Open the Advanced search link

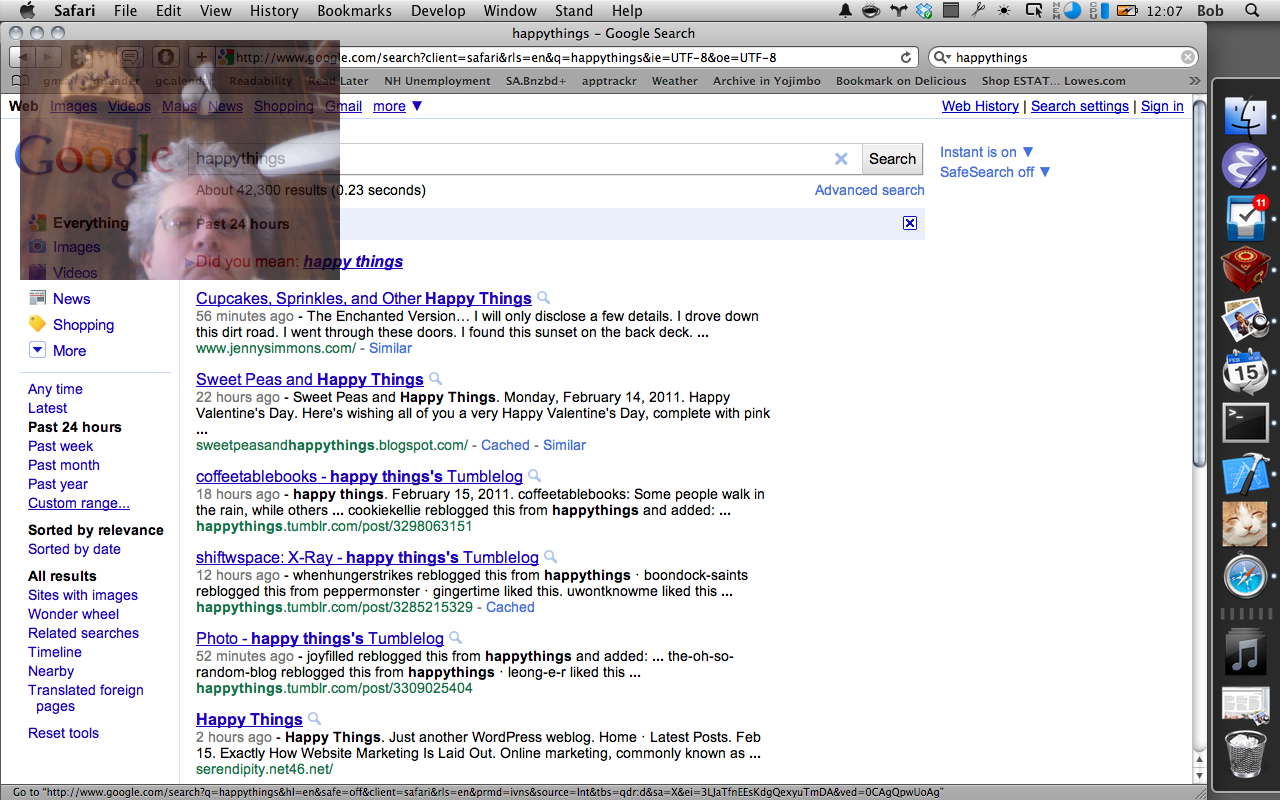[x=869, y=190]
